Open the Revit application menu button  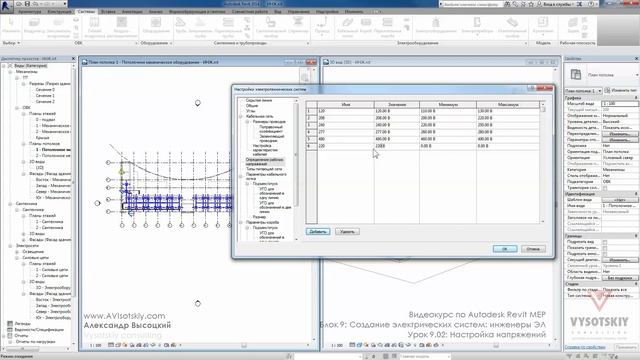coord(6,6)
